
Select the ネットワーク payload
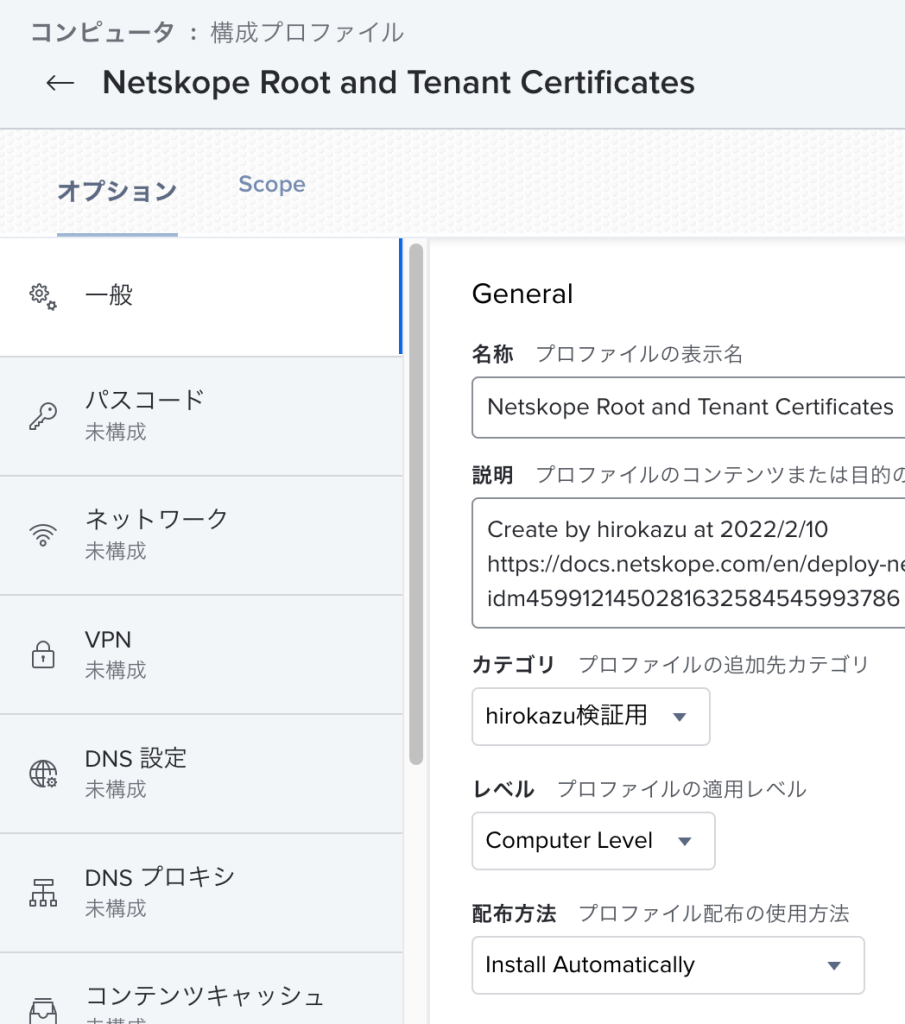click(200, 536)
